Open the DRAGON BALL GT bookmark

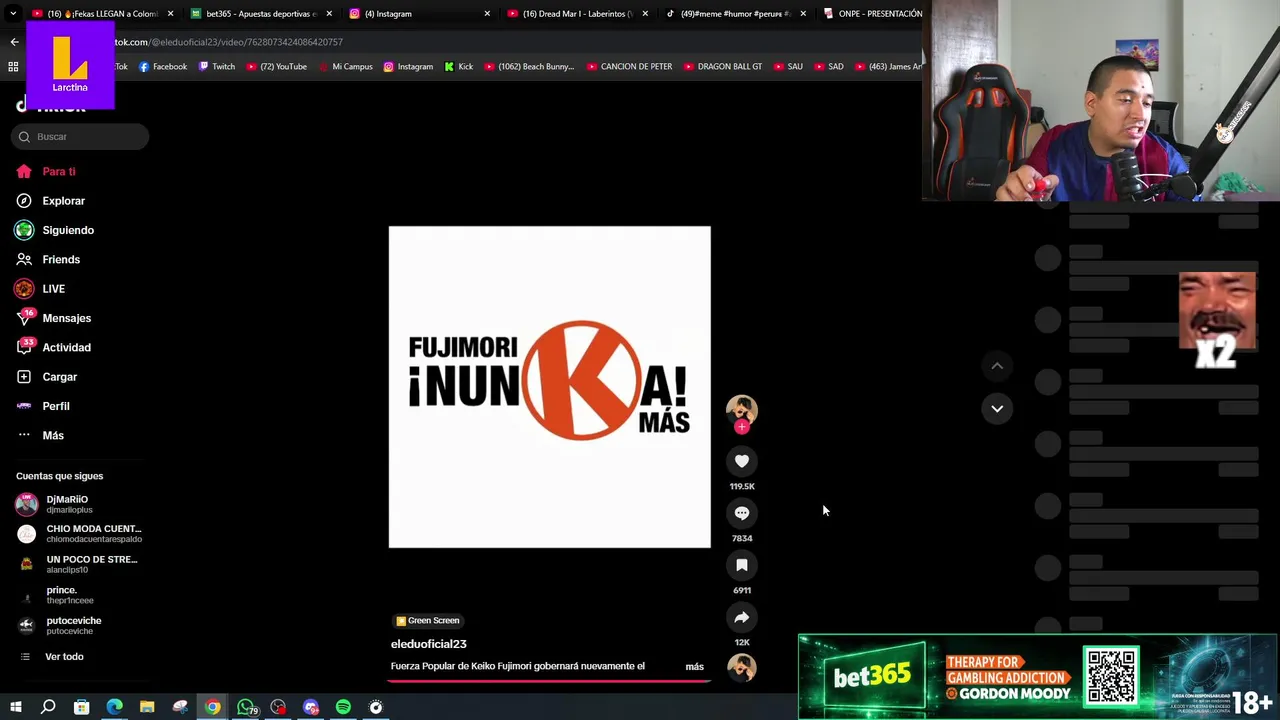point(723,67)
